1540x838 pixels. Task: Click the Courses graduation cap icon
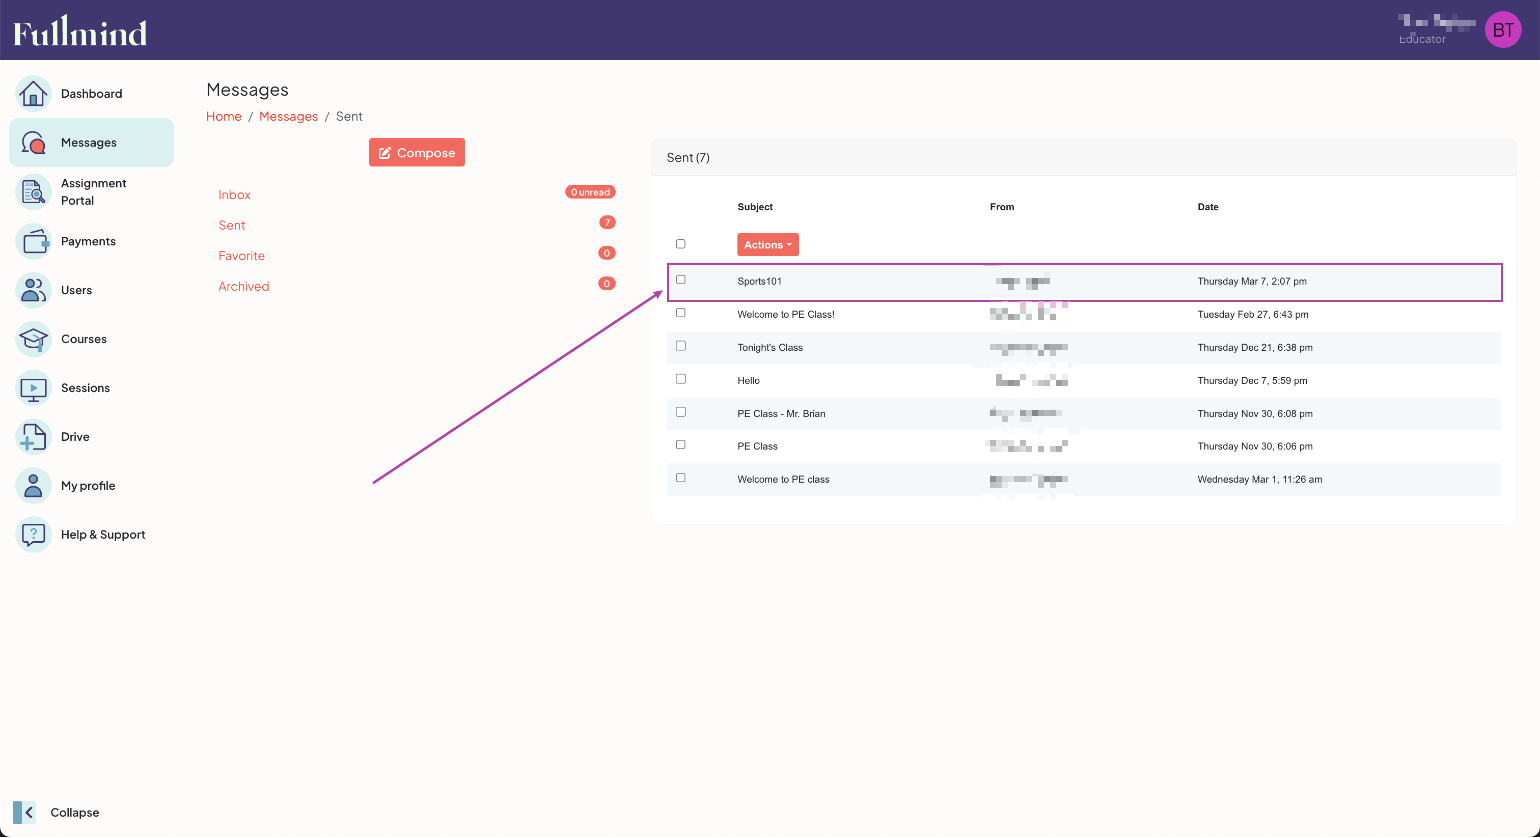pyautogui.click(x=33, y=339)
